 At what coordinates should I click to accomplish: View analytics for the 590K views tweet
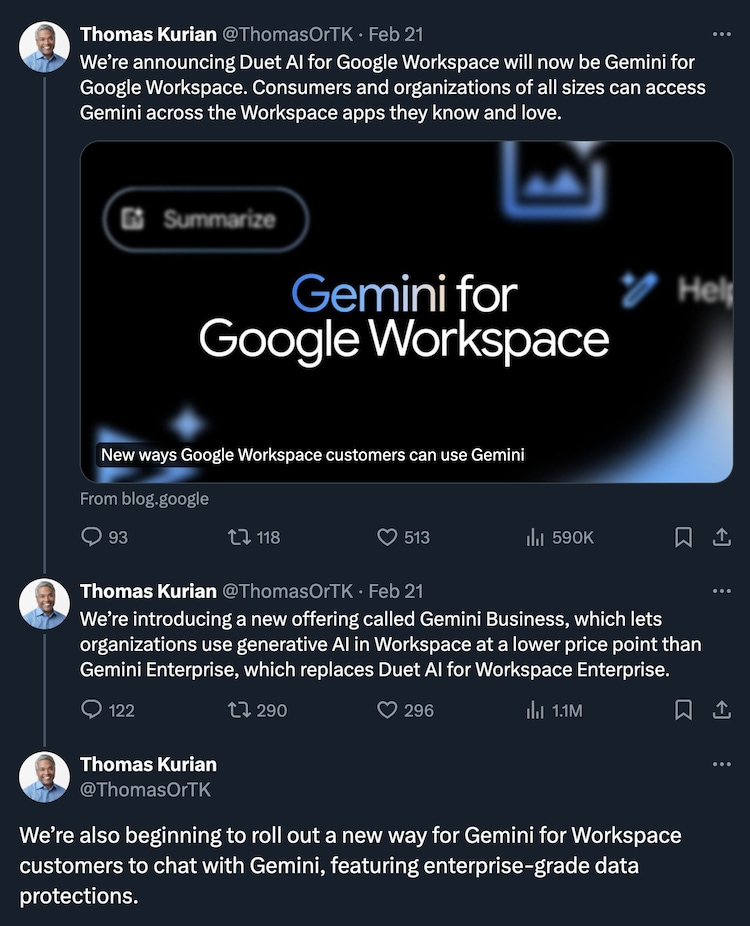tap(535, 537)
